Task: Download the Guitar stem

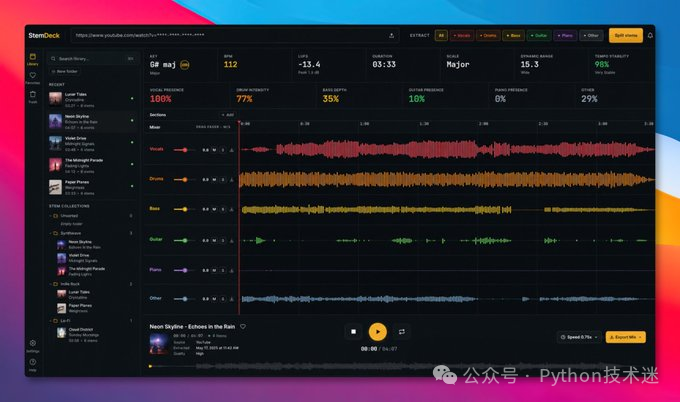Action: pyautogui.click(x=232, y=240)
